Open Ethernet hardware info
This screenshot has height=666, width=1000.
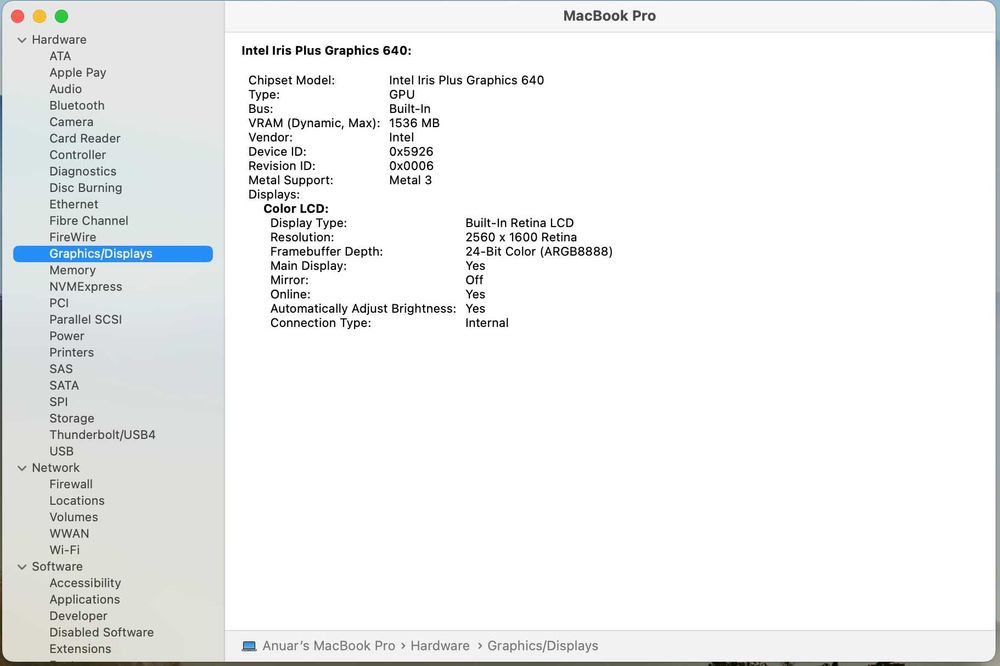(x=74, y=204)
